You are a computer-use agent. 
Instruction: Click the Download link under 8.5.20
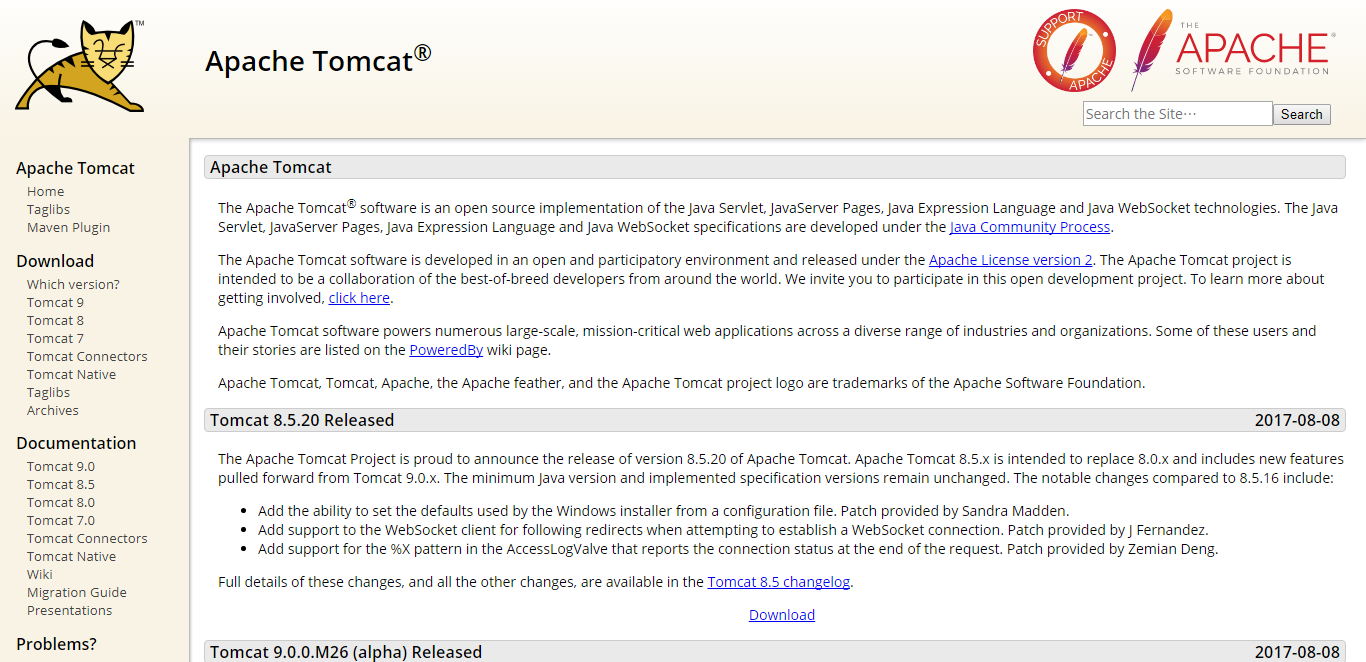tap(782, 615)
